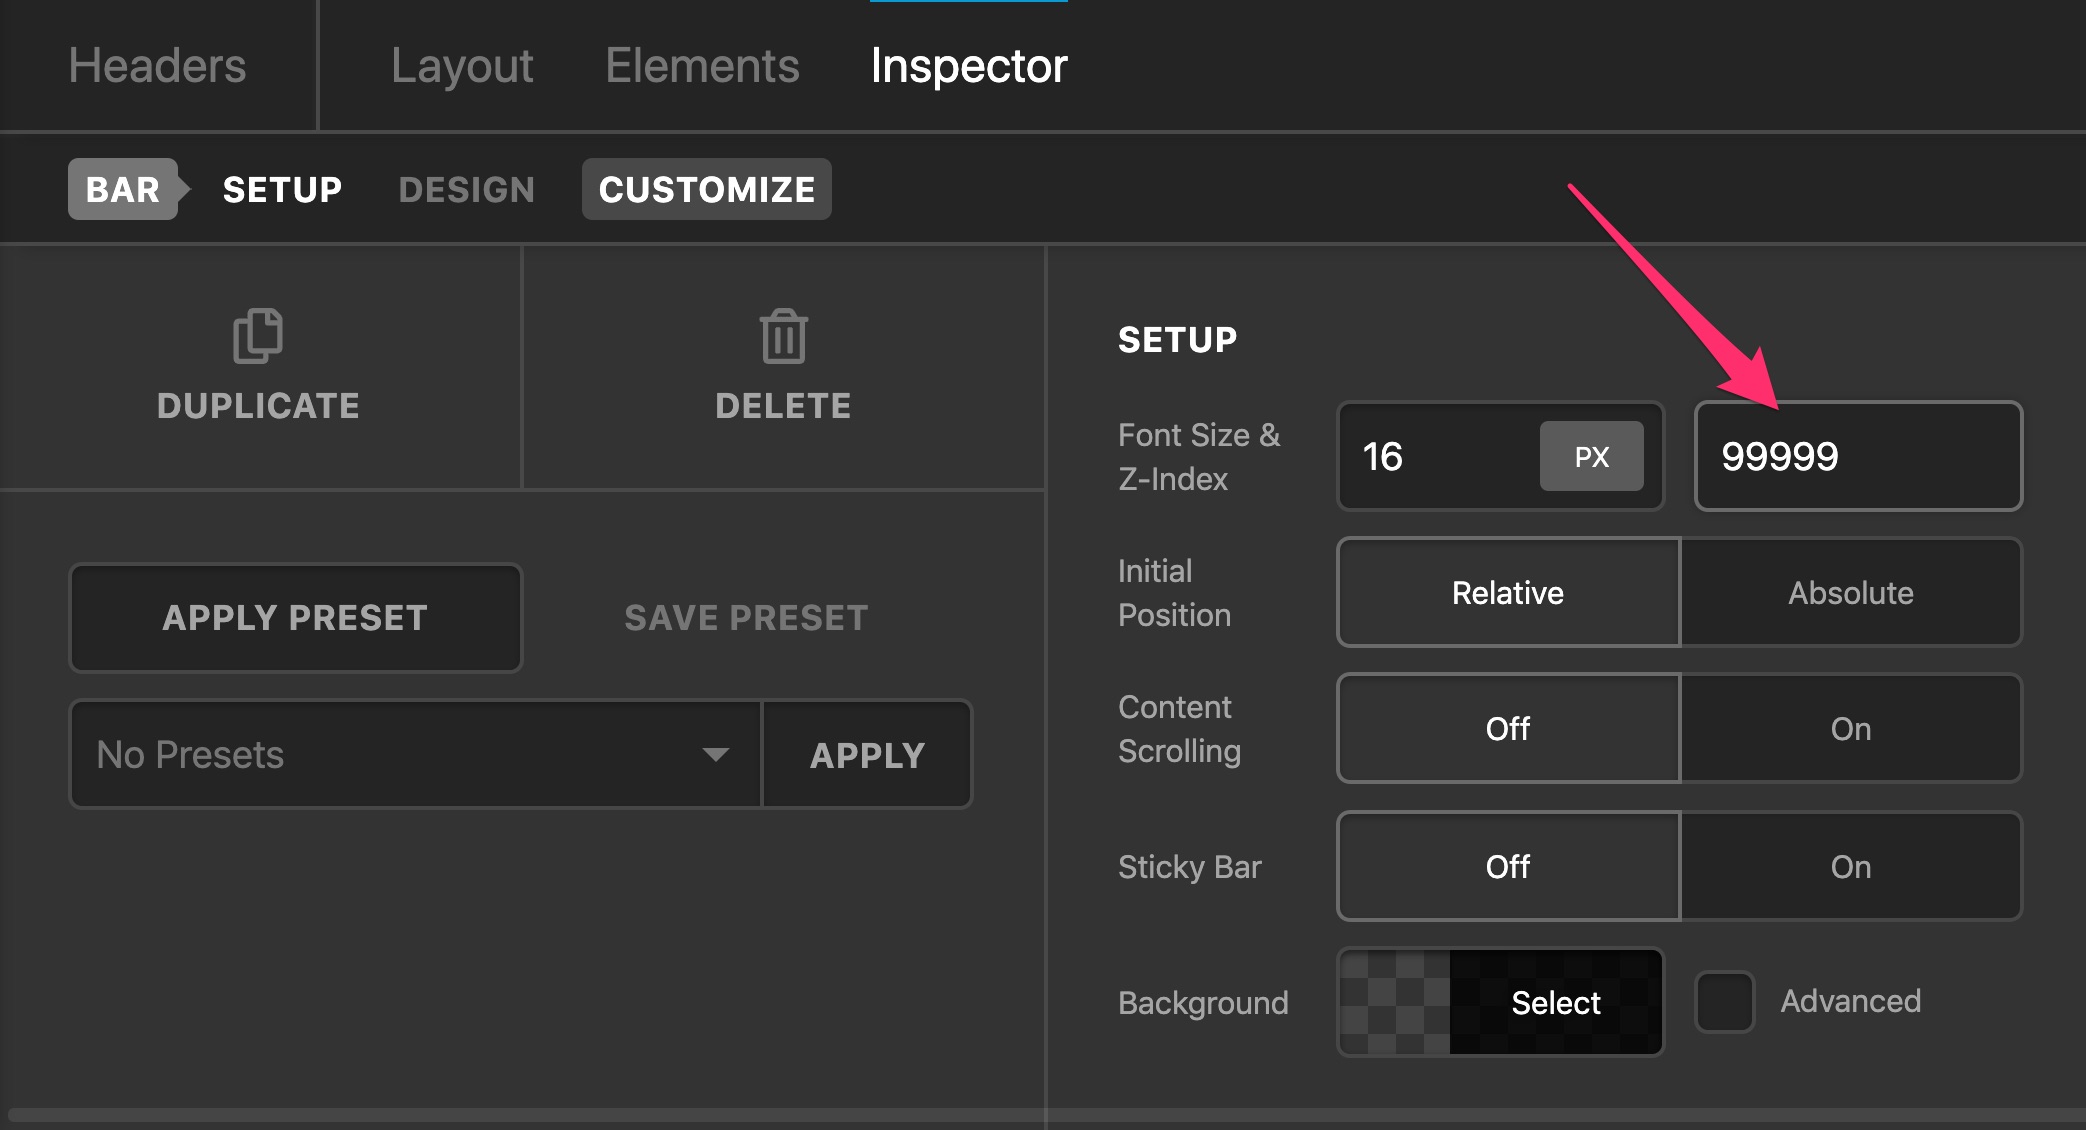Set Initial Position to Relative
Viewport: 2086px width, 1130px height.
click(1508, 592)
